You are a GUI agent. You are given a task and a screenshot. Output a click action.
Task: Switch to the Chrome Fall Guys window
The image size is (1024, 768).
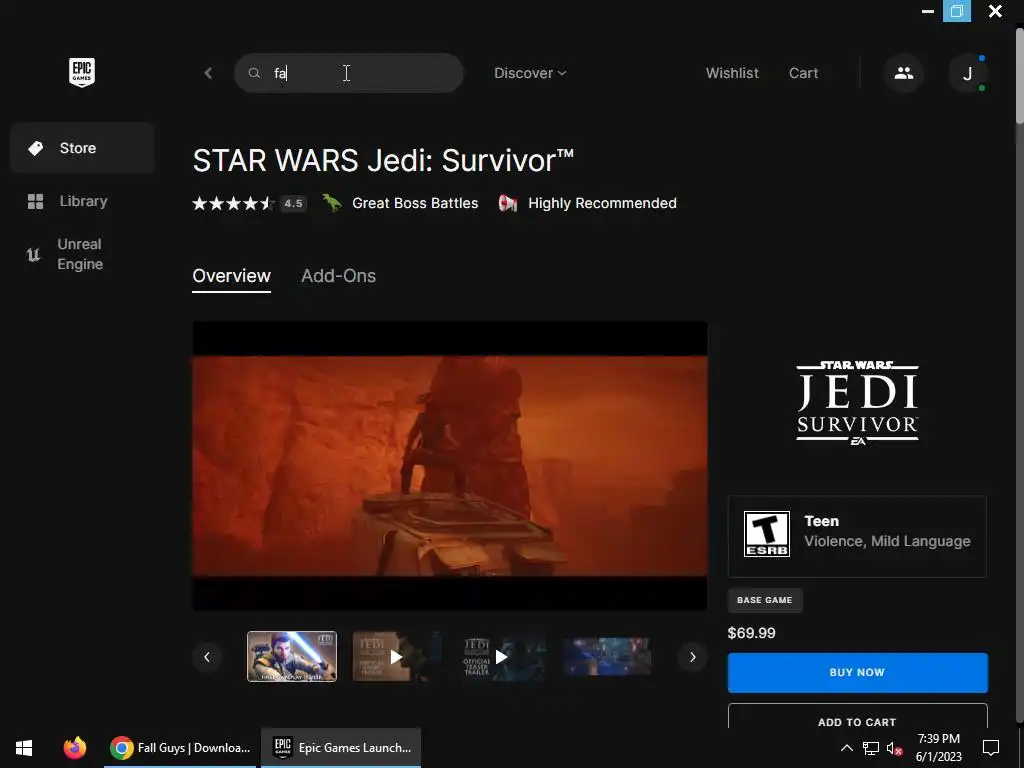tap(180, 748)
